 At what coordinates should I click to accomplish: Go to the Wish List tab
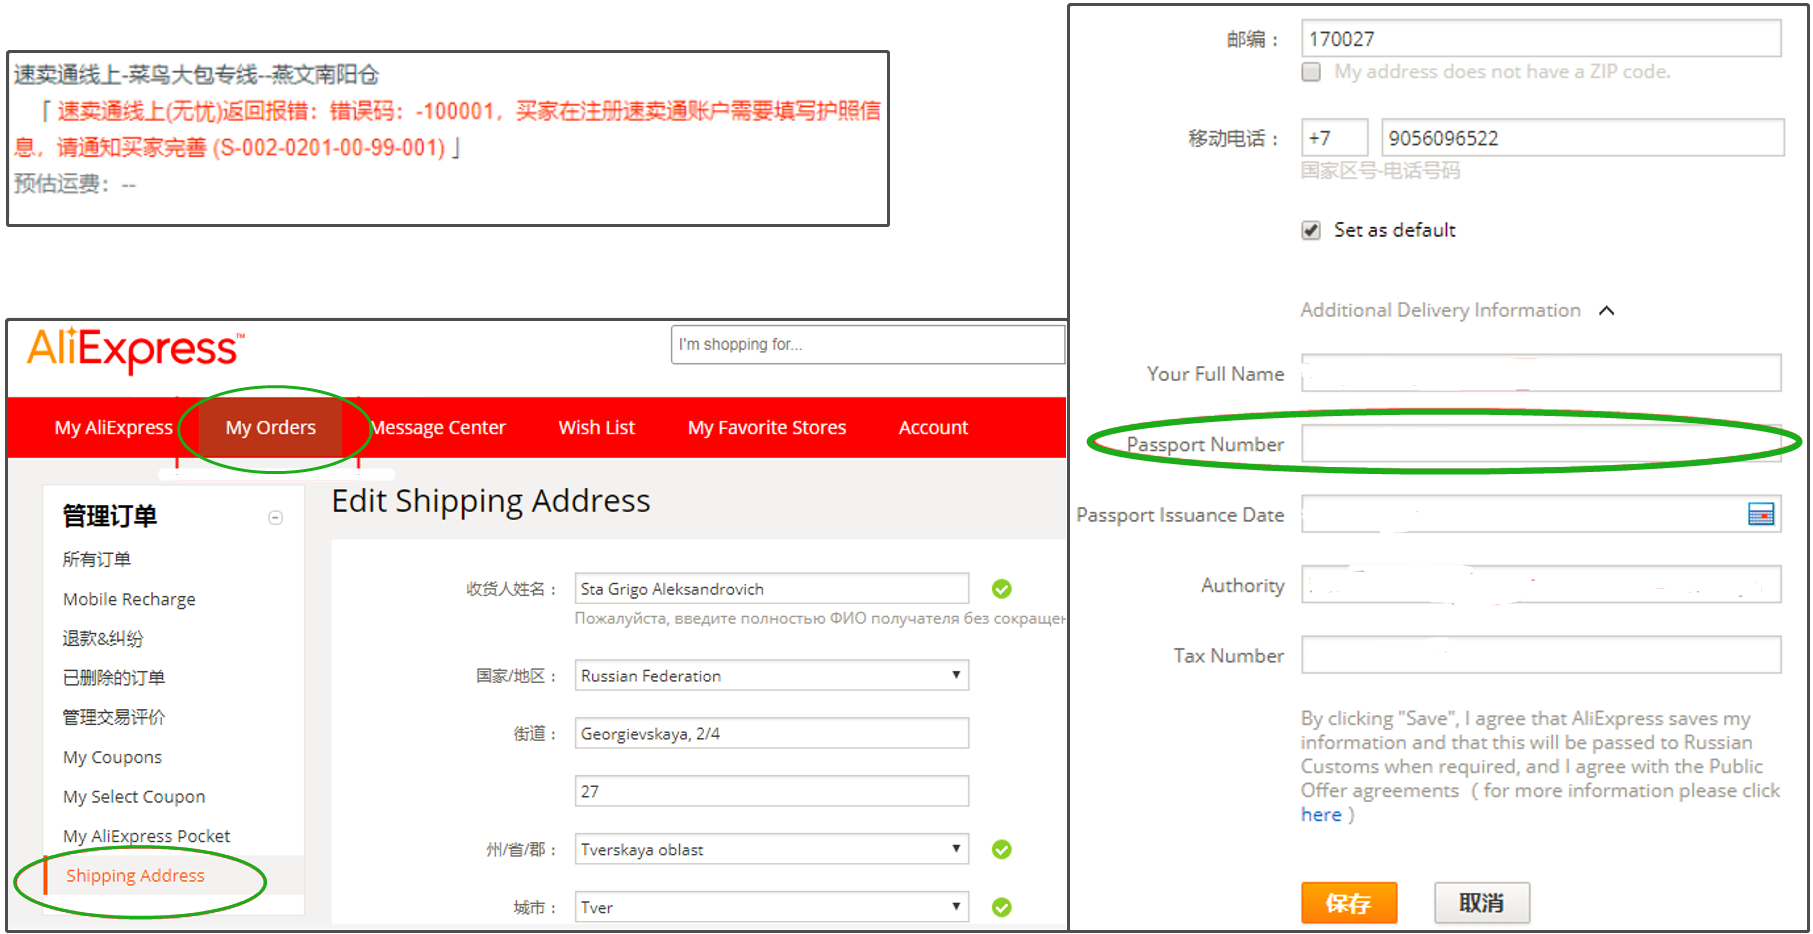[596, 427]
